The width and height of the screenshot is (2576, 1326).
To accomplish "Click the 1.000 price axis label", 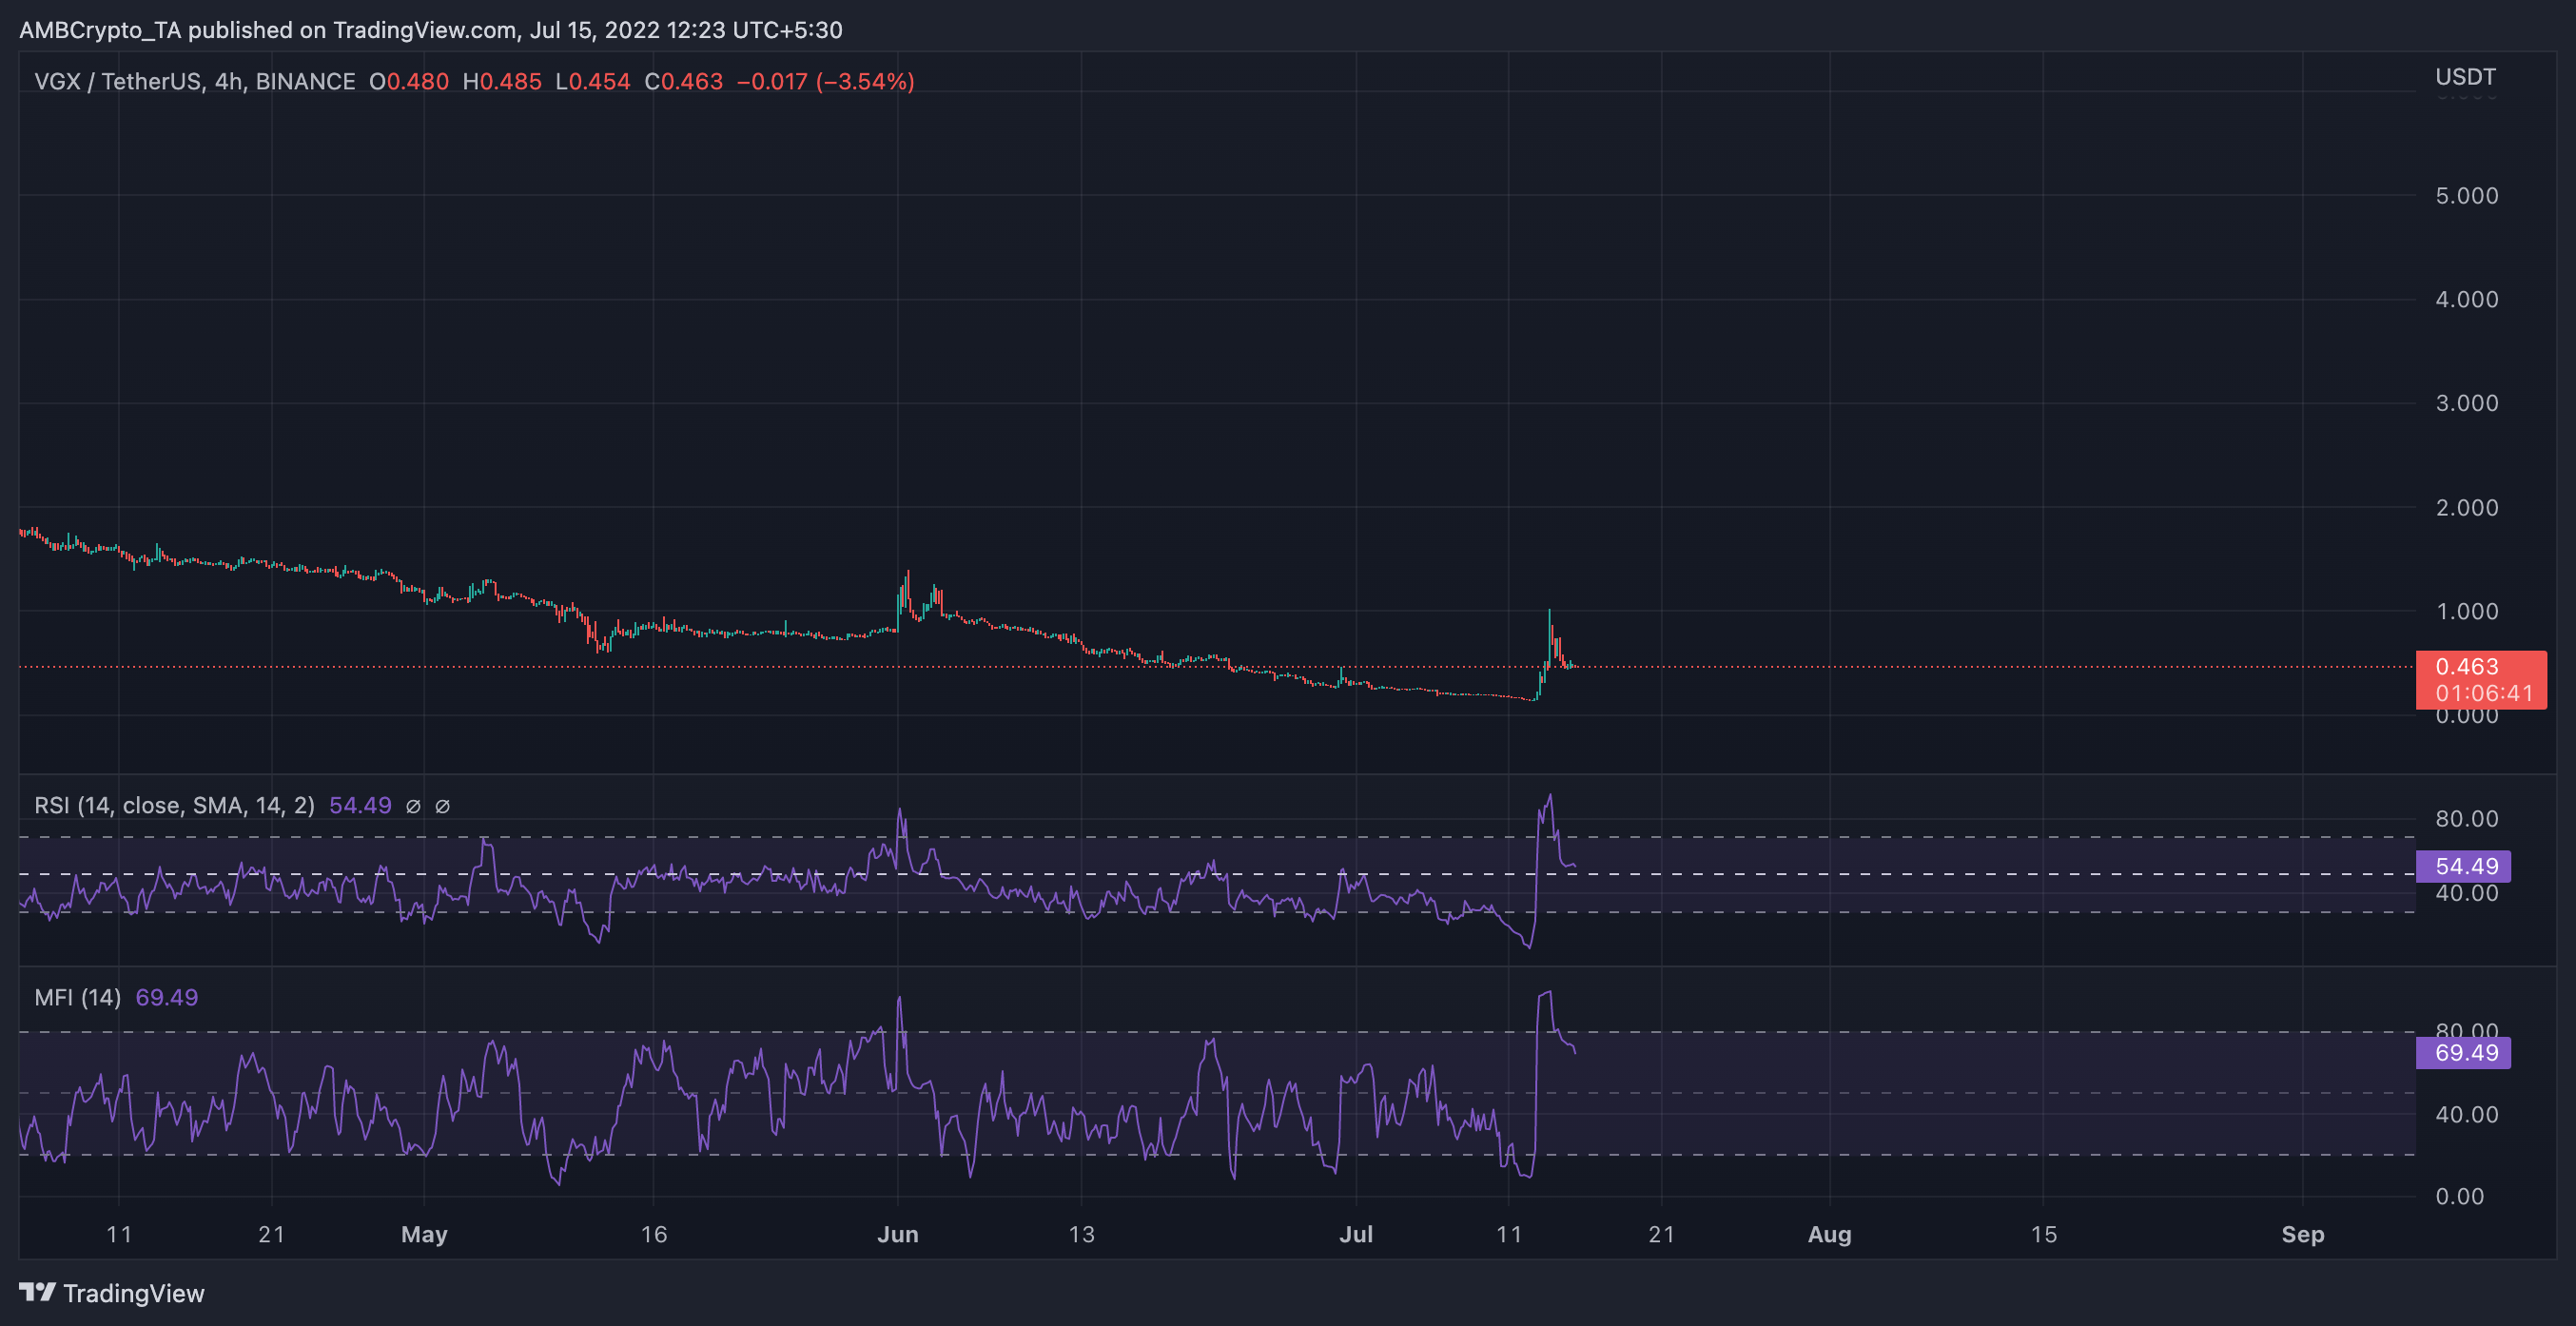I will pyautogui.click(x=2466, y=611).
